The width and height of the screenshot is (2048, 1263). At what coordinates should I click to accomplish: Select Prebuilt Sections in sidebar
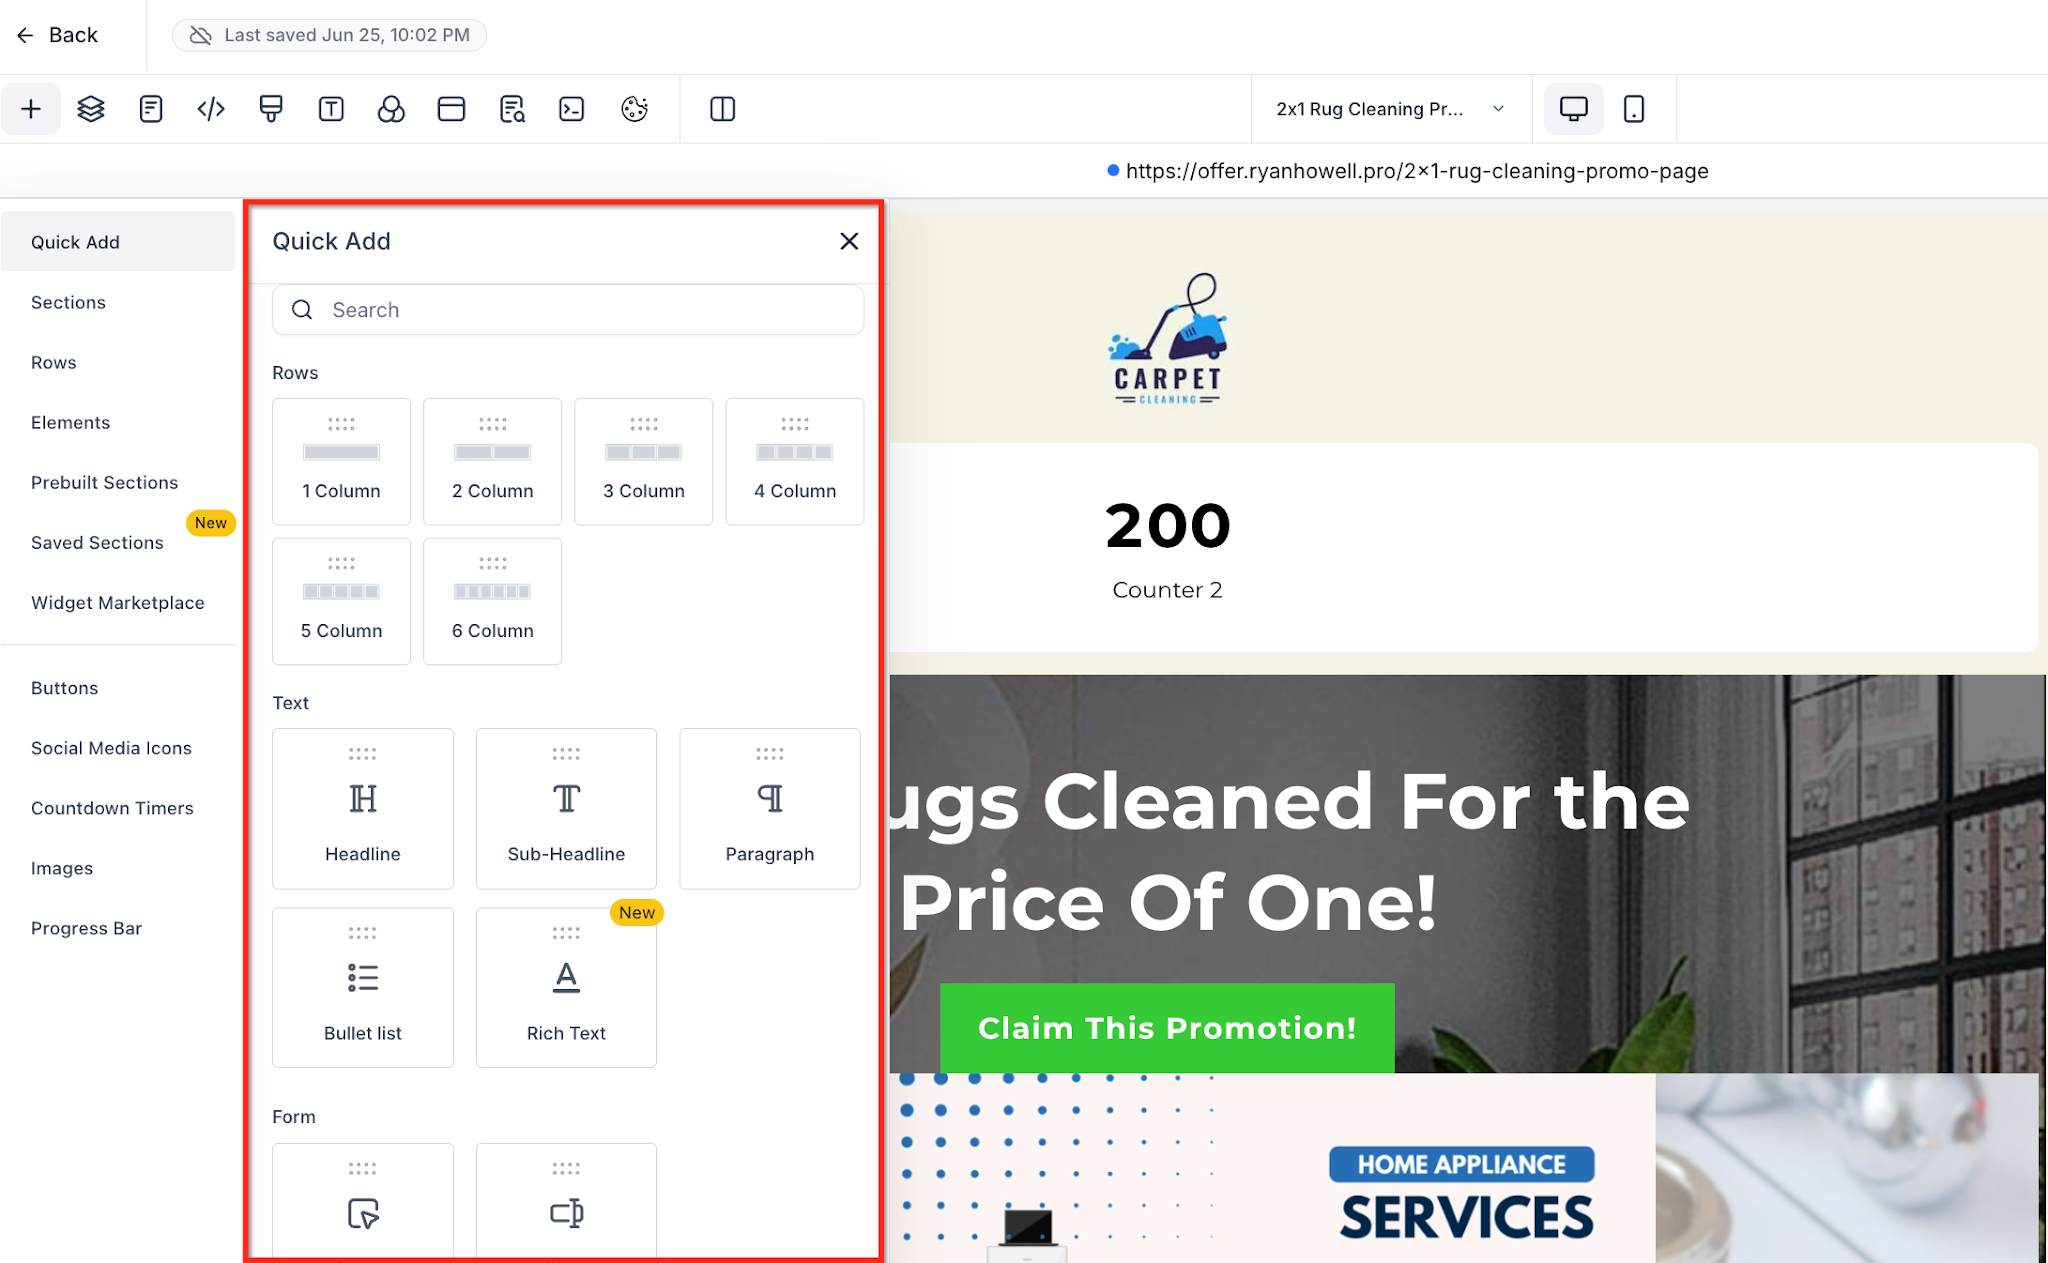pyautogui.click(x=104, y=482)
